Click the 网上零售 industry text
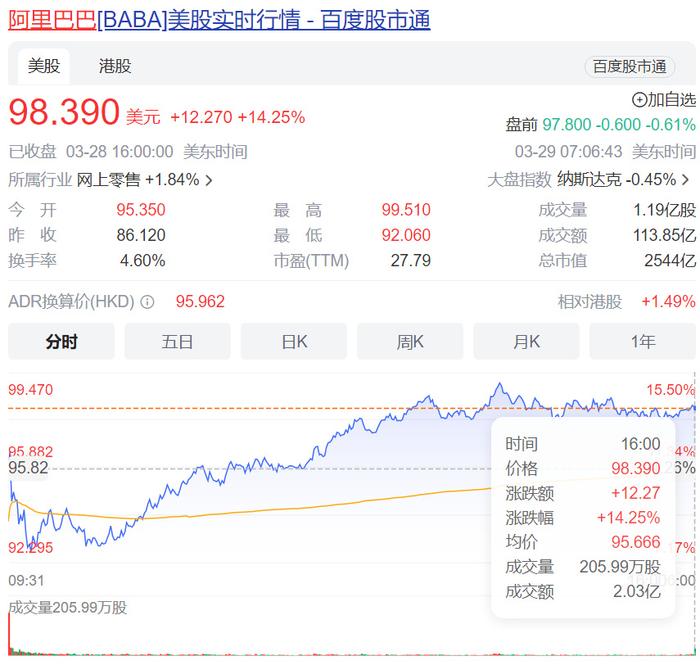 pos(108,180)
